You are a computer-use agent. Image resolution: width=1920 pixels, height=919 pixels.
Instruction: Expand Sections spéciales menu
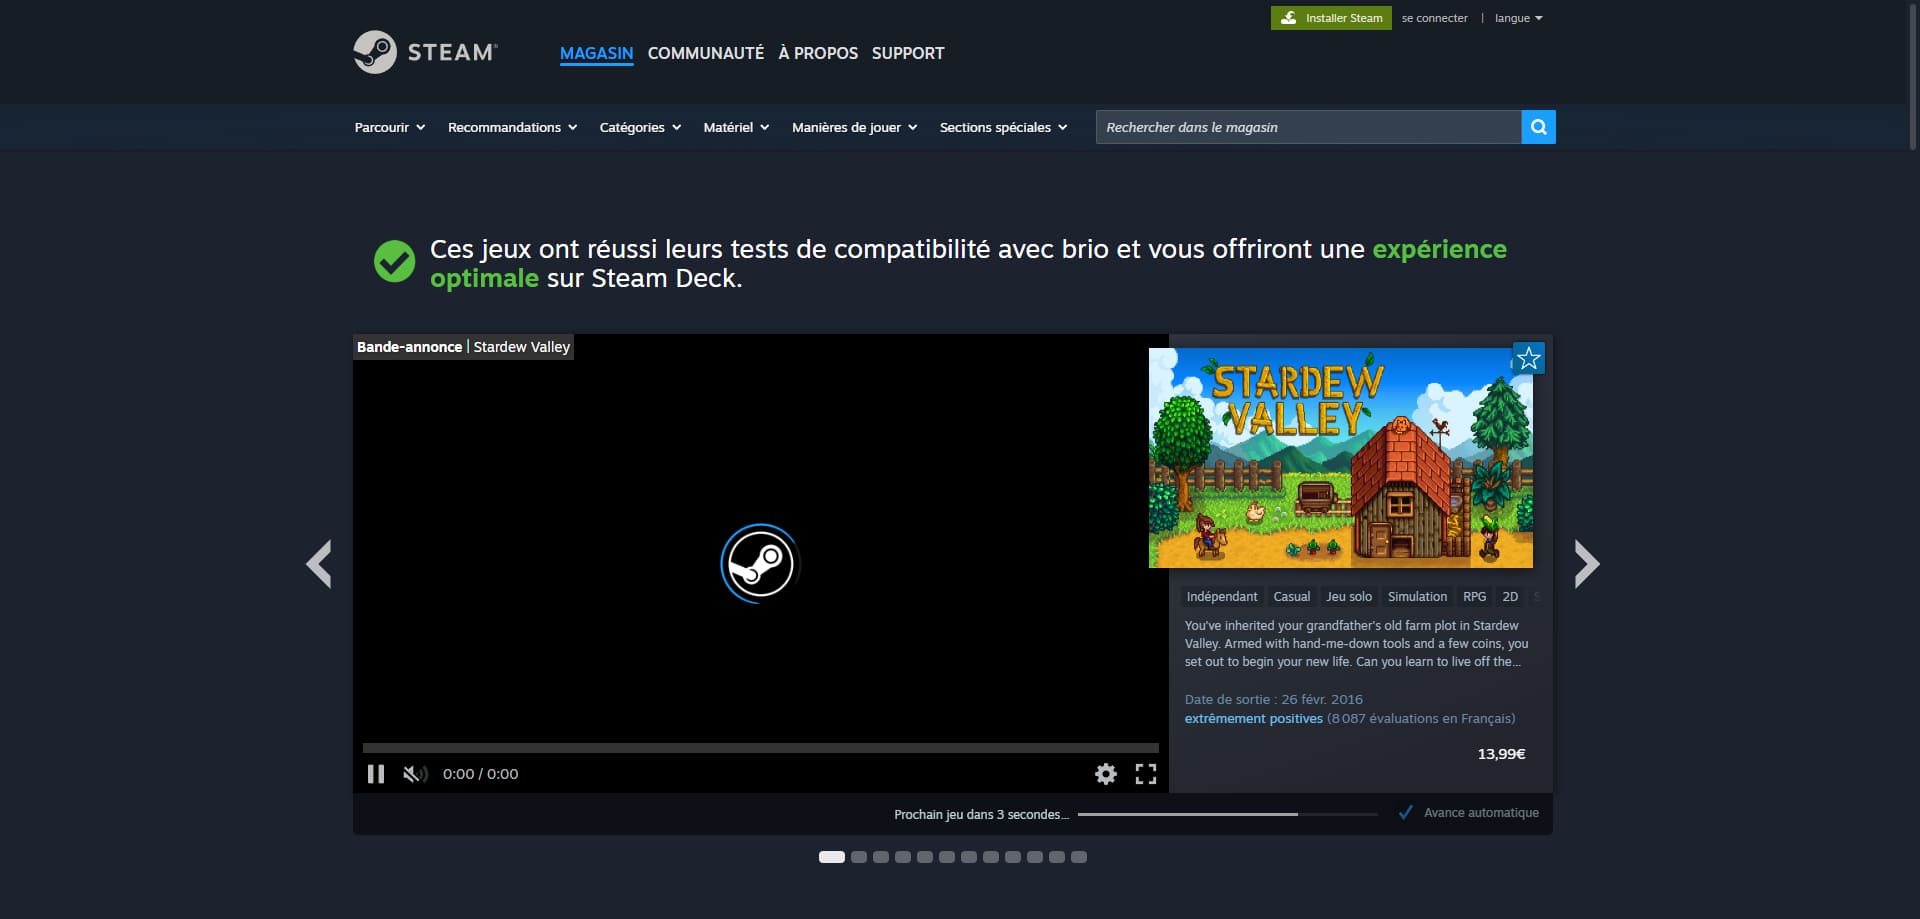1004,127
